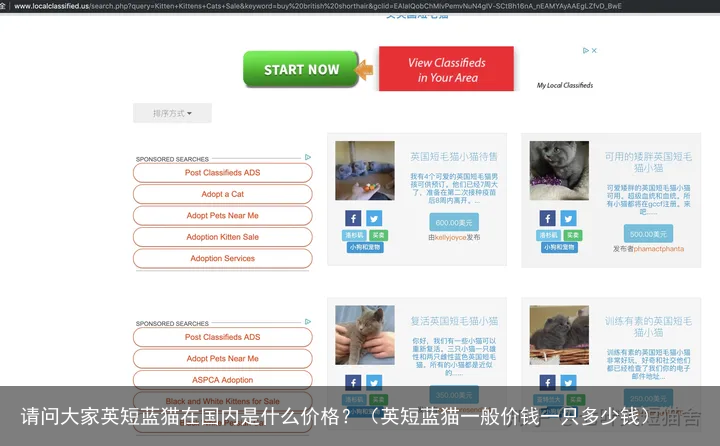
Task: Open AdChoices triangle icon on banner ad
Action: click(586, 51)
